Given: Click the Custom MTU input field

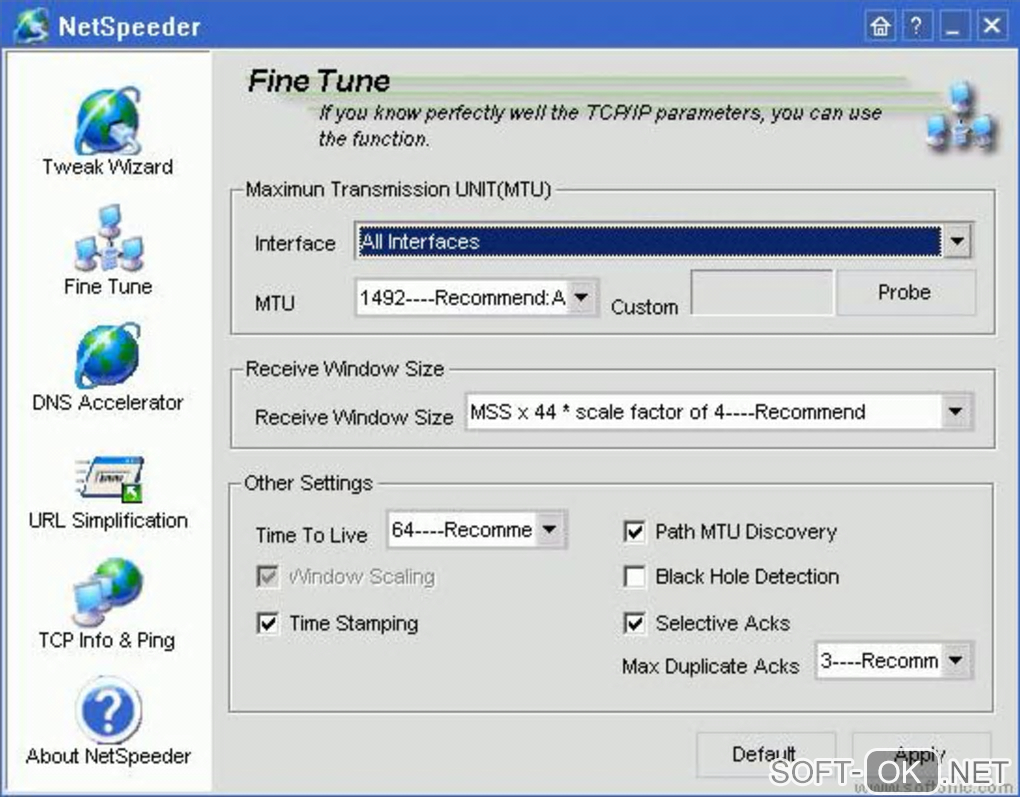Looking at the screenshot, I should tap(762, 293).
